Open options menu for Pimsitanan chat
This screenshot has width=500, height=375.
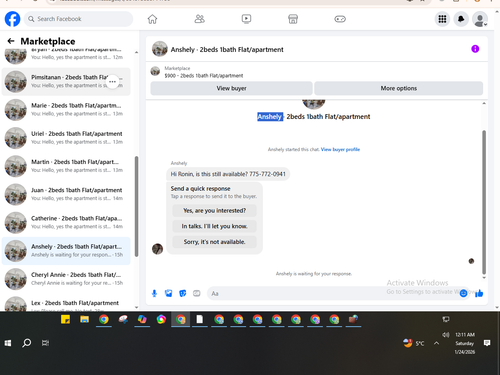point(112,81)
